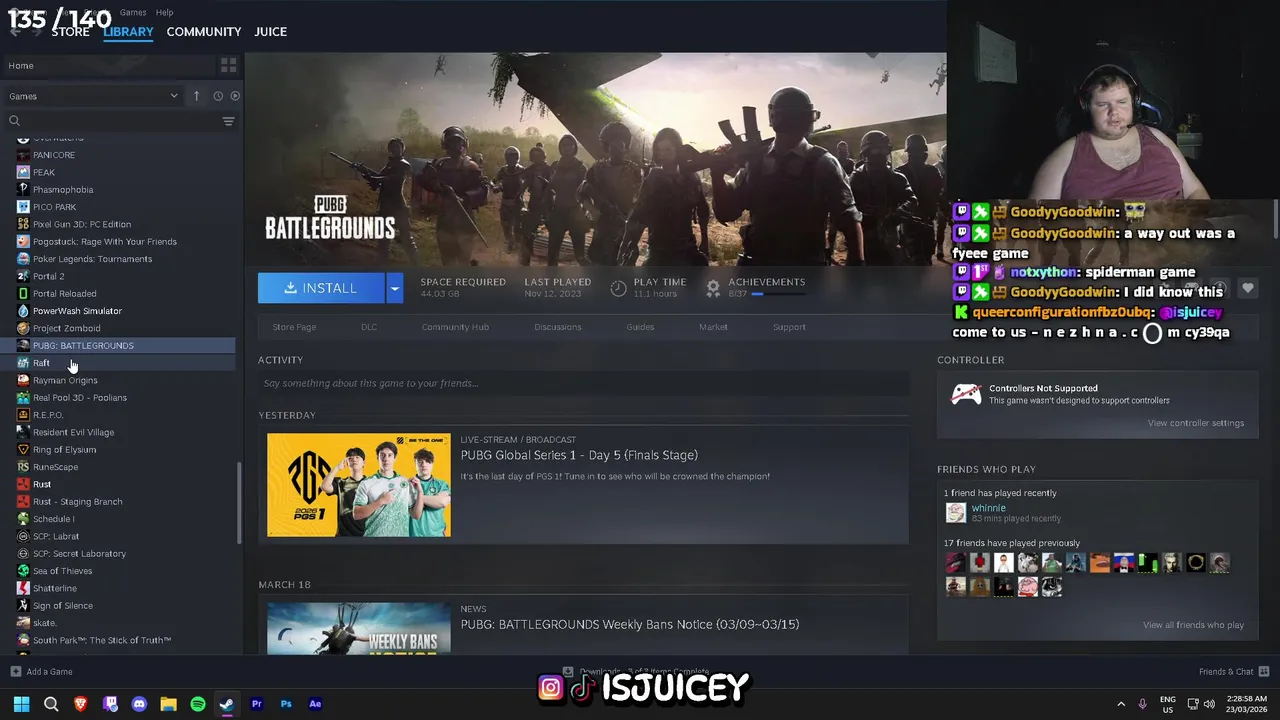
Task: Click the Steam taskbar icon
Action: (227, 704)
